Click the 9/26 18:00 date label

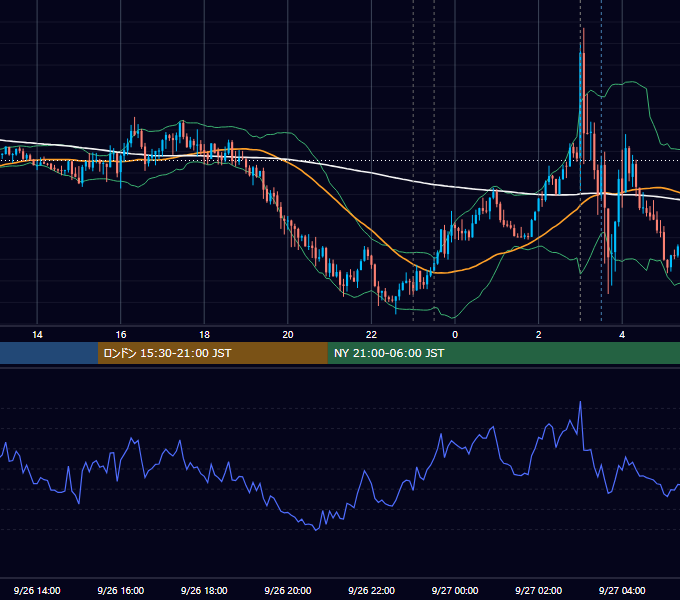coord(204,590)
